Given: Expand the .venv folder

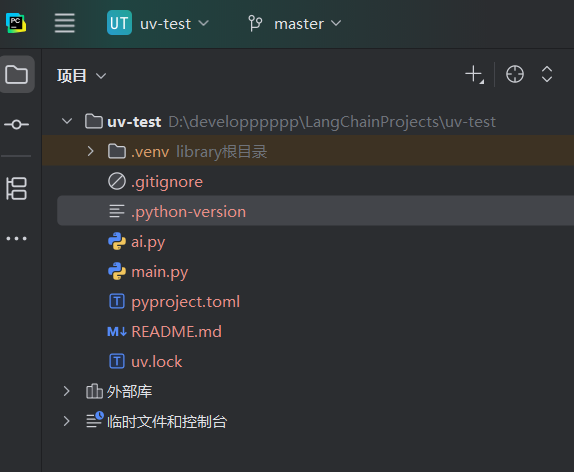Looking at the screenshot, I should point(90,151).
